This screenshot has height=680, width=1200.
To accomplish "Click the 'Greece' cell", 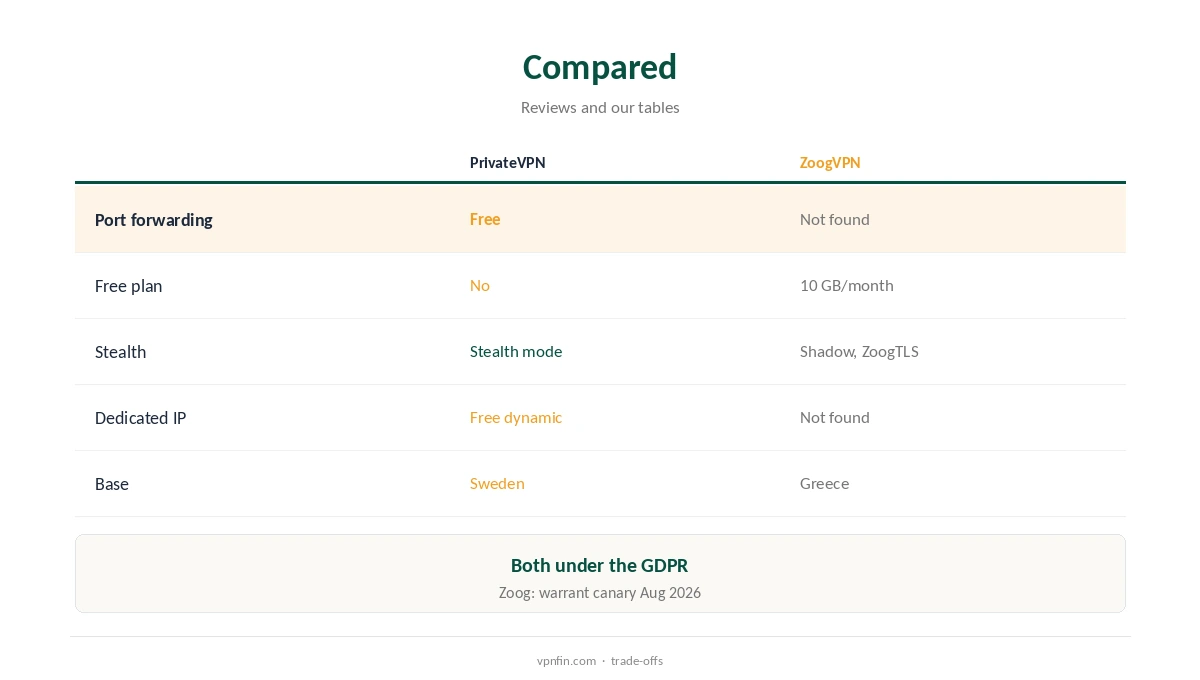I will click(x=824, y=483).
